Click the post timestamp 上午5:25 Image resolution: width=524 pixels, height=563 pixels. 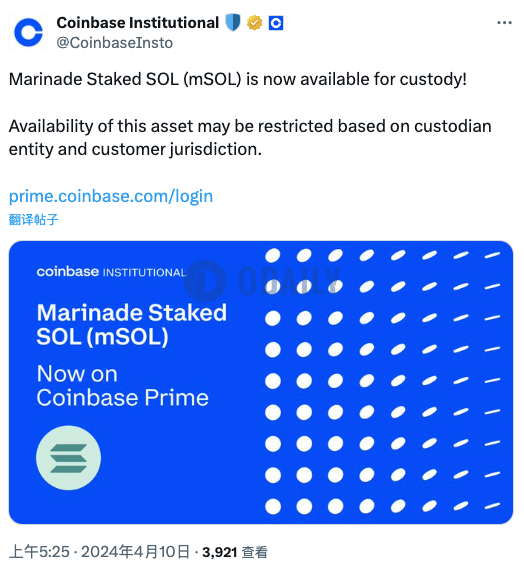[x=39, y=552]
